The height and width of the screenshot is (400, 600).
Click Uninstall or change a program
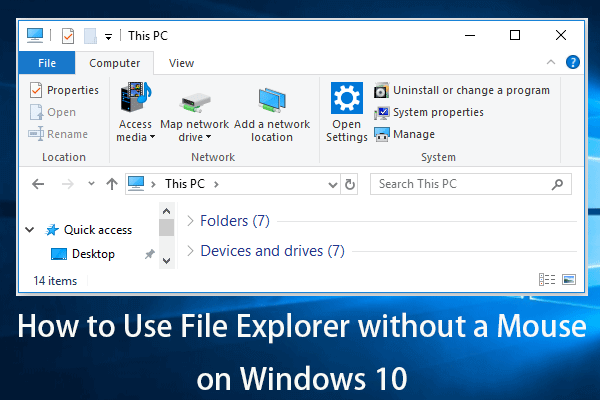point(461,90)
